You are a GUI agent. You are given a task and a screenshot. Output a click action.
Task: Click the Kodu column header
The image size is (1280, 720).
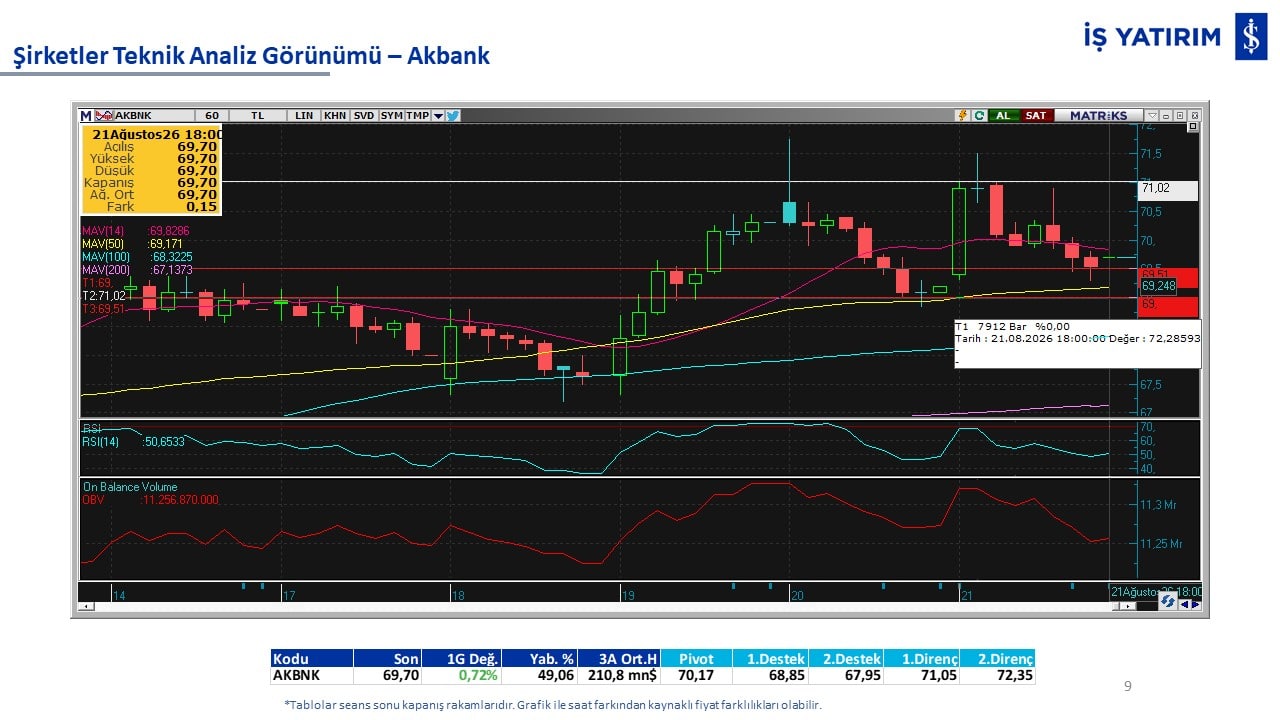tap(312, 659)
